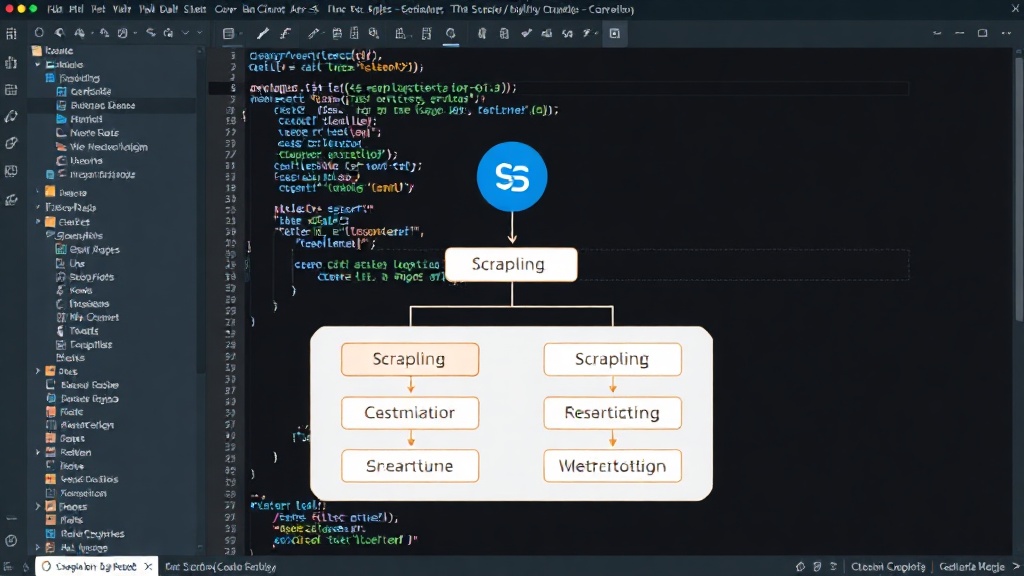The width and height of the screenshot is (1024, 576).
Task: Close the white tab in the bottom bar
Action: coord(148,566)
